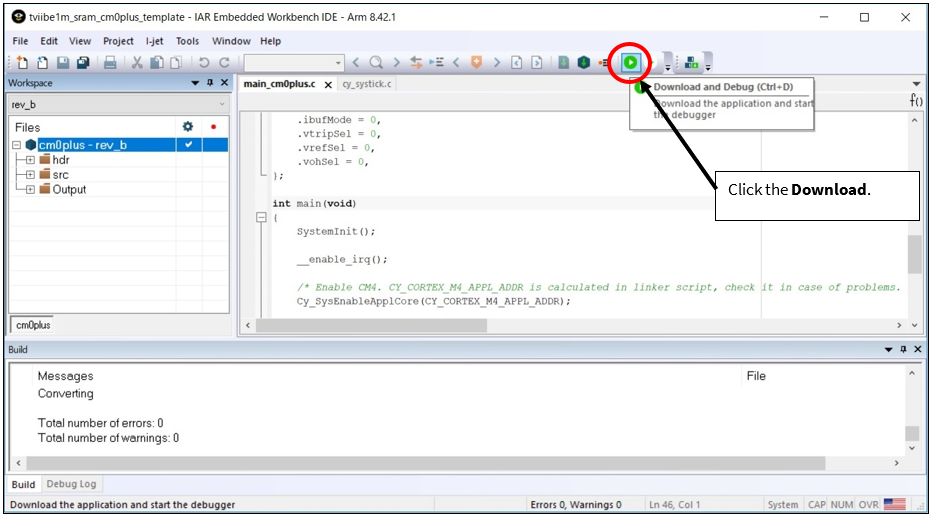Redo the last undone edit
This screenshot has width=934, height=518.
point(224,63)
